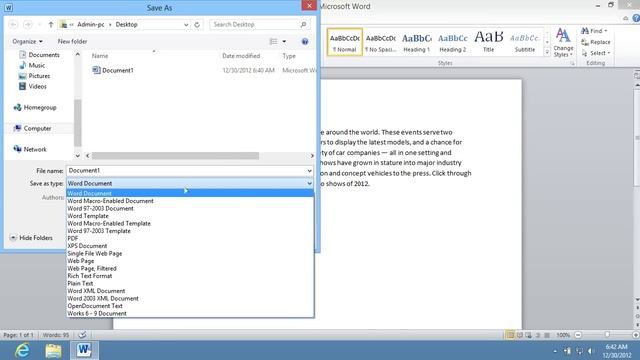640x360 pixels.
Task: Choose Rich Text Format
Action: click(x=190, y=276)
